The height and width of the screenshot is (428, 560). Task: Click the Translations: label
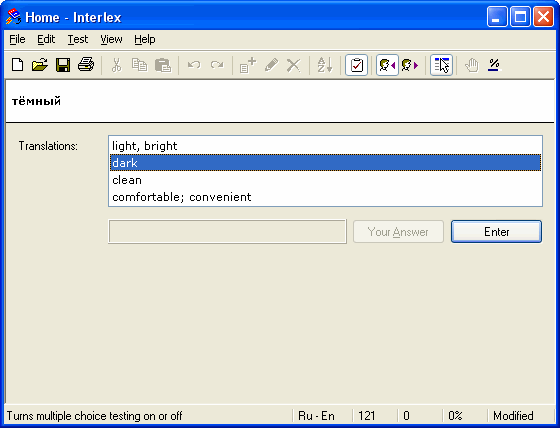[x=48, y=146]
